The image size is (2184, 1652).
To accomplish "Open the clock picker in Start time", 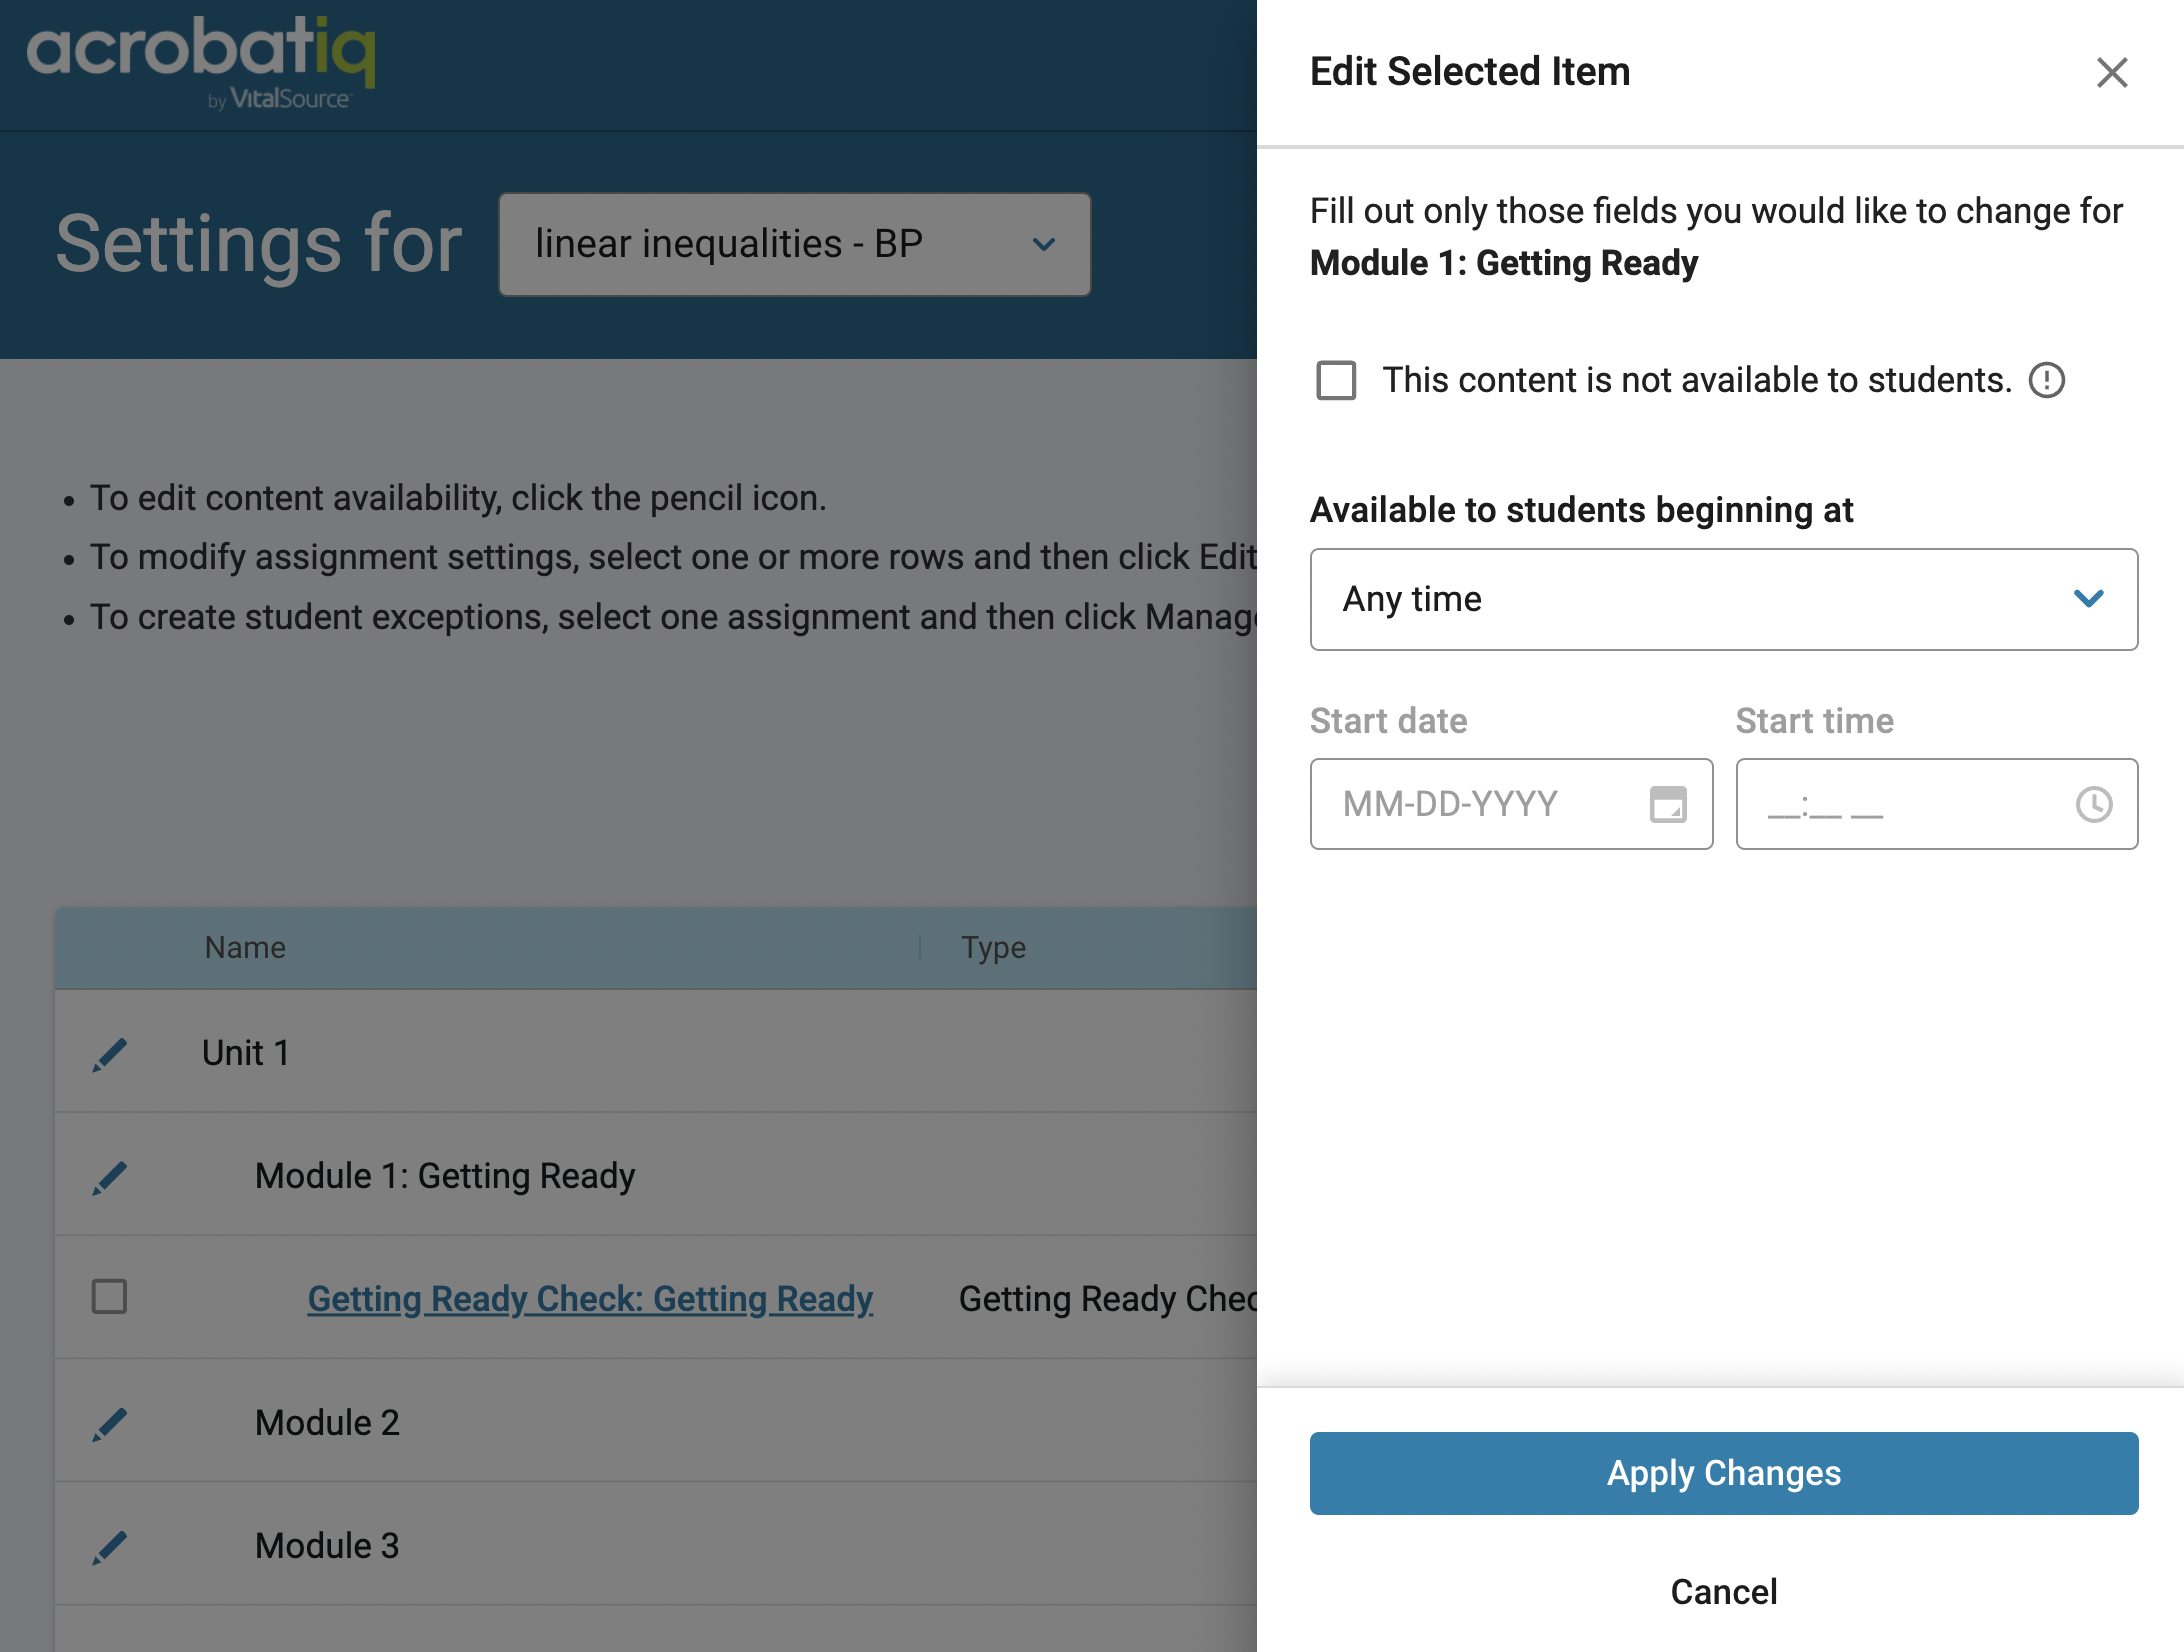I will click(2093, 804).
